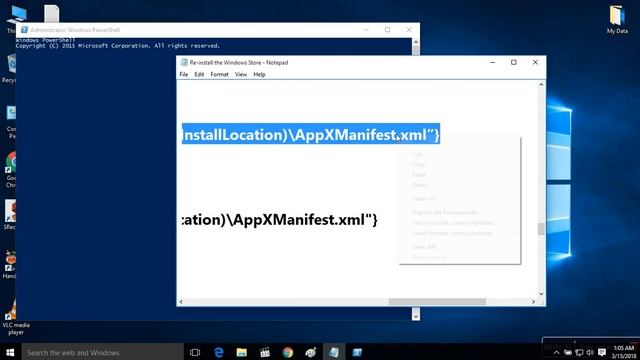Click Search the web and Windows box
Viewport: 640px width, 360px height.
point(102,352)
